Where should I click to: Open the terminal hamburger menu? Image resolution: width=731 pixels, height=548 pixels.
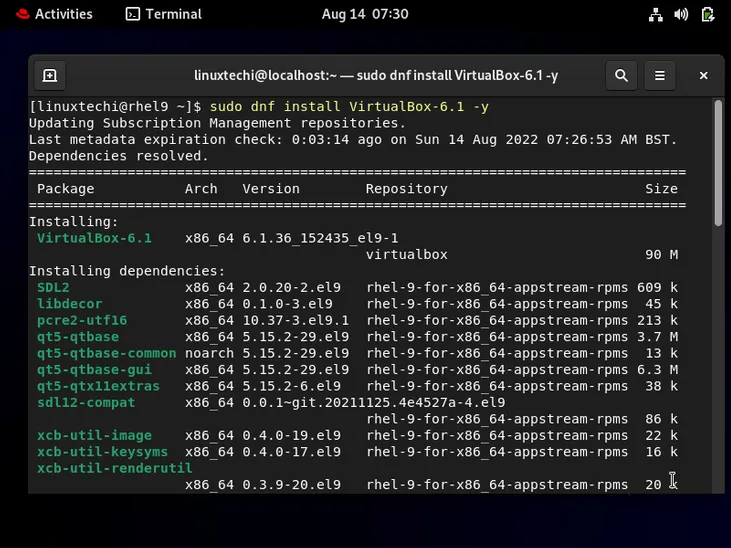660,76
